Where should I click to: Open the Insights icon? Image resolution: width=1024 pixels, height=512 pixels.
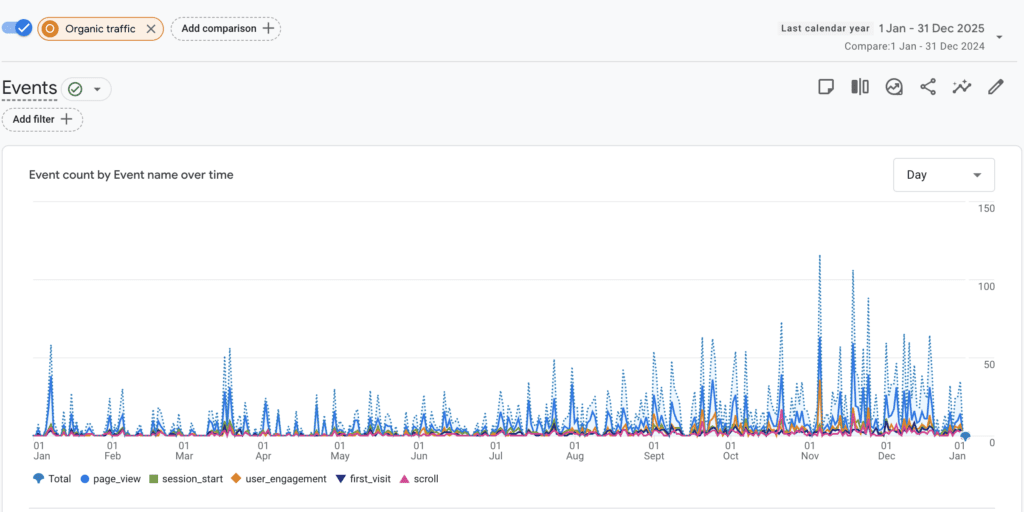click(x=894, y=87)
